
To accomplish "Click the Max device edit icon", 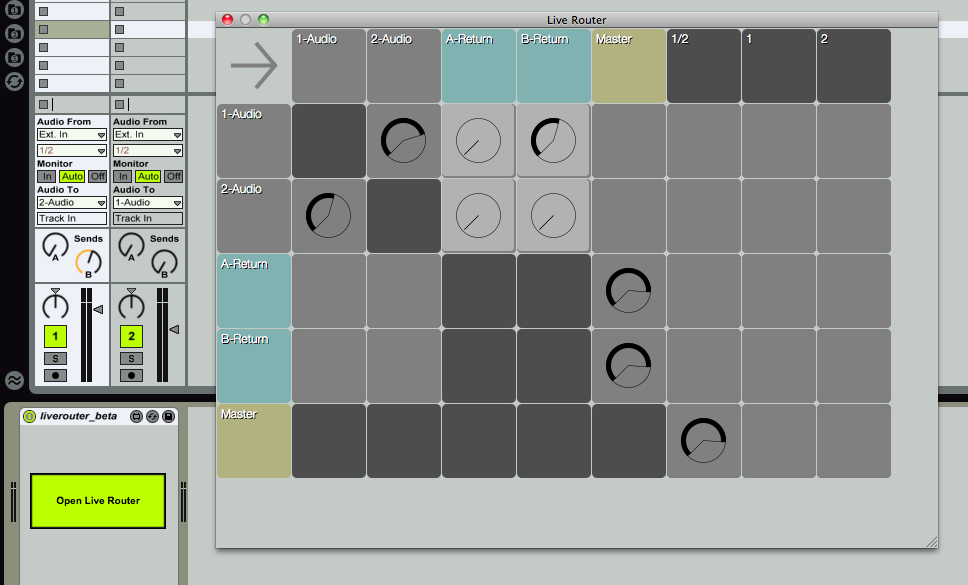I will point(137,416).
